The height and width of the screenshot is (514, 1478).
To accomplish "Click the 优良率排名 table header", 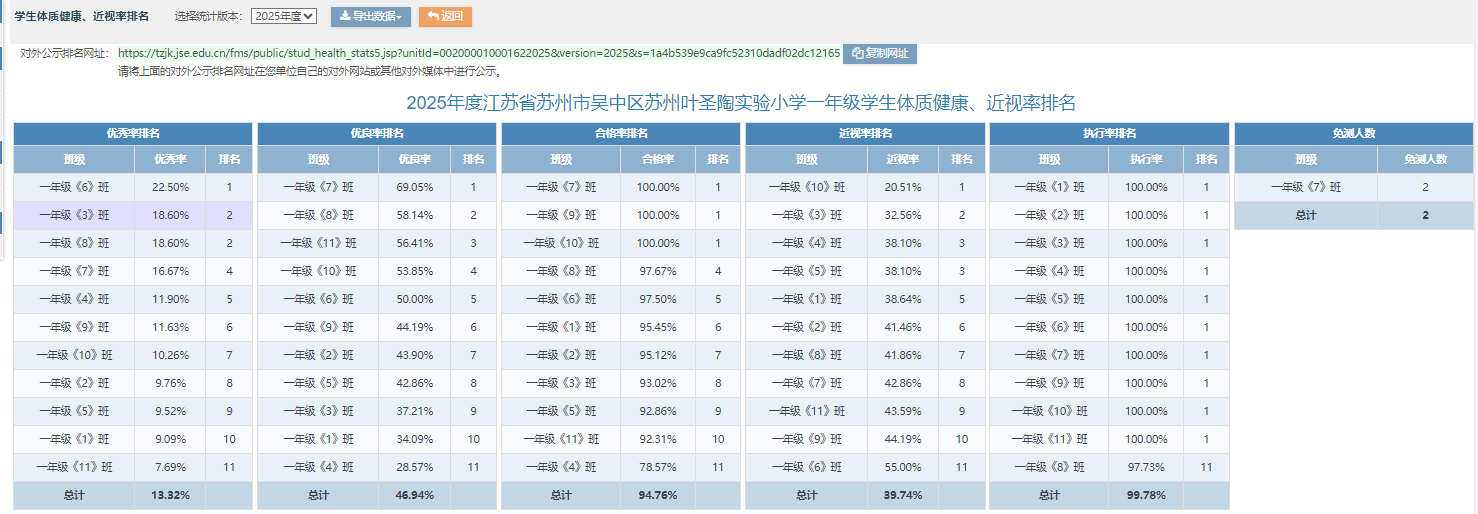I will 377,133.
